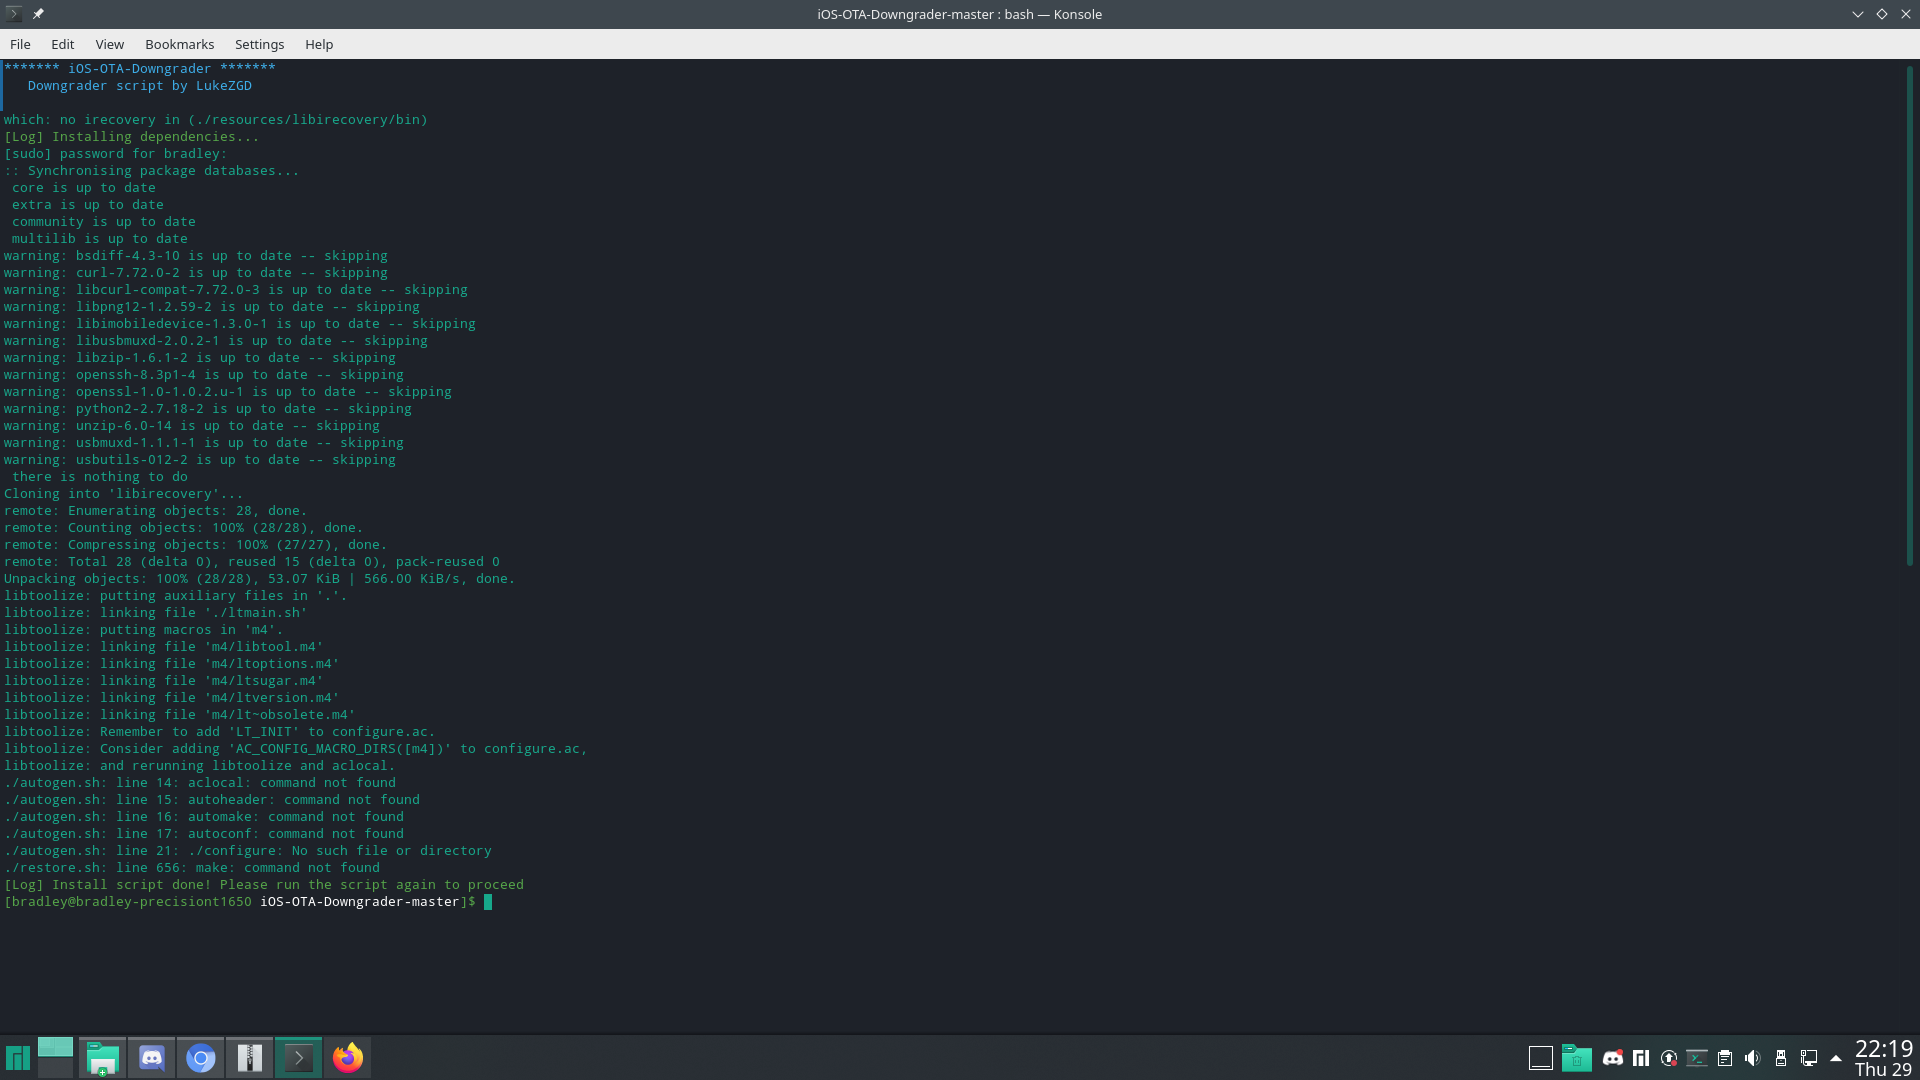Open the removable USB devices tray icon
The image size is (1920, 1080).
coord(1781,1058)
